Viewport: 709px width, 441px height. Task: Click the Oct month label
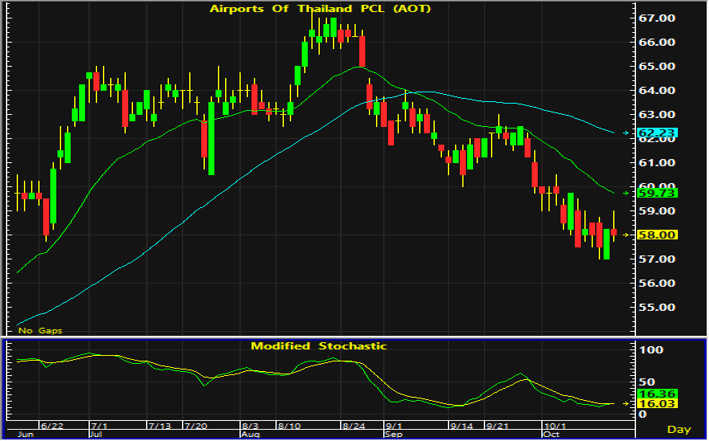[x=551, y=435]
